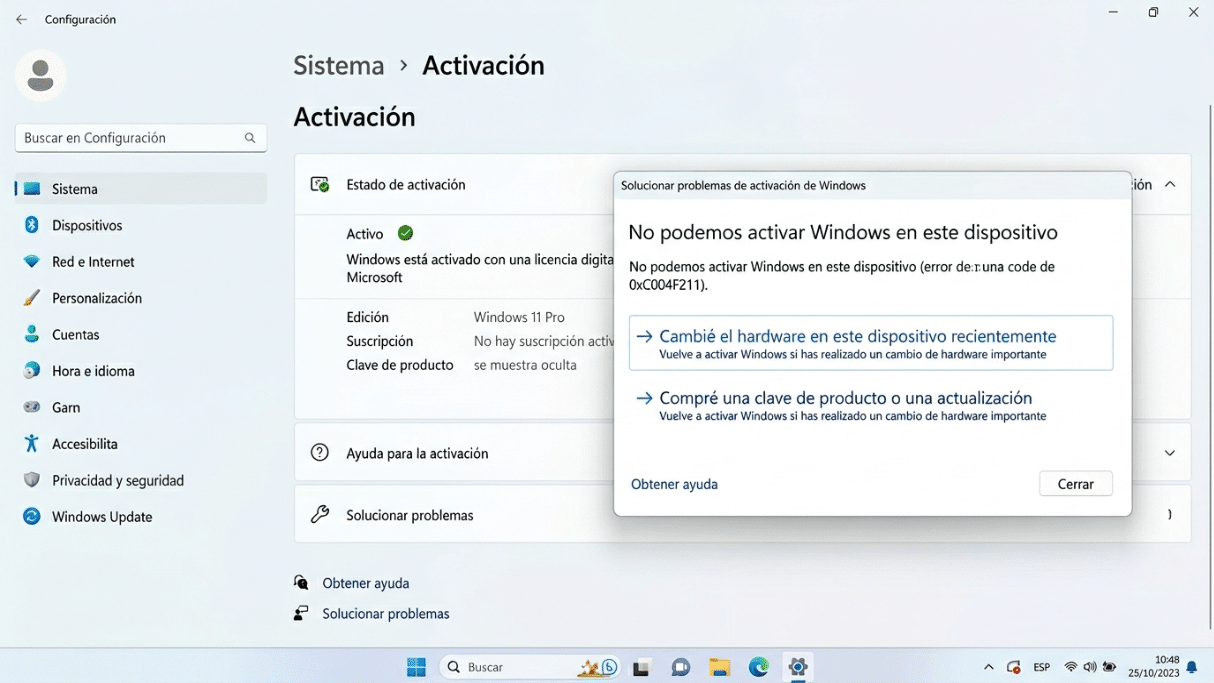
Task: Open the clock showing 10:48
Action: [x=1154, y=666]
